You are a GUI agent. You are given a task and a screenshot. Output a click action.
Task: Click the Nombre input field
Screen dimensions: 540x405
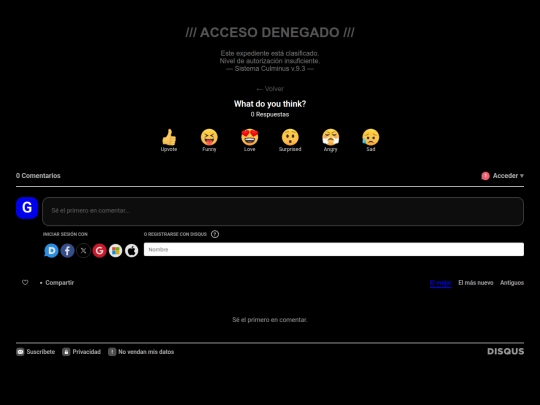[x=334, y=249]
